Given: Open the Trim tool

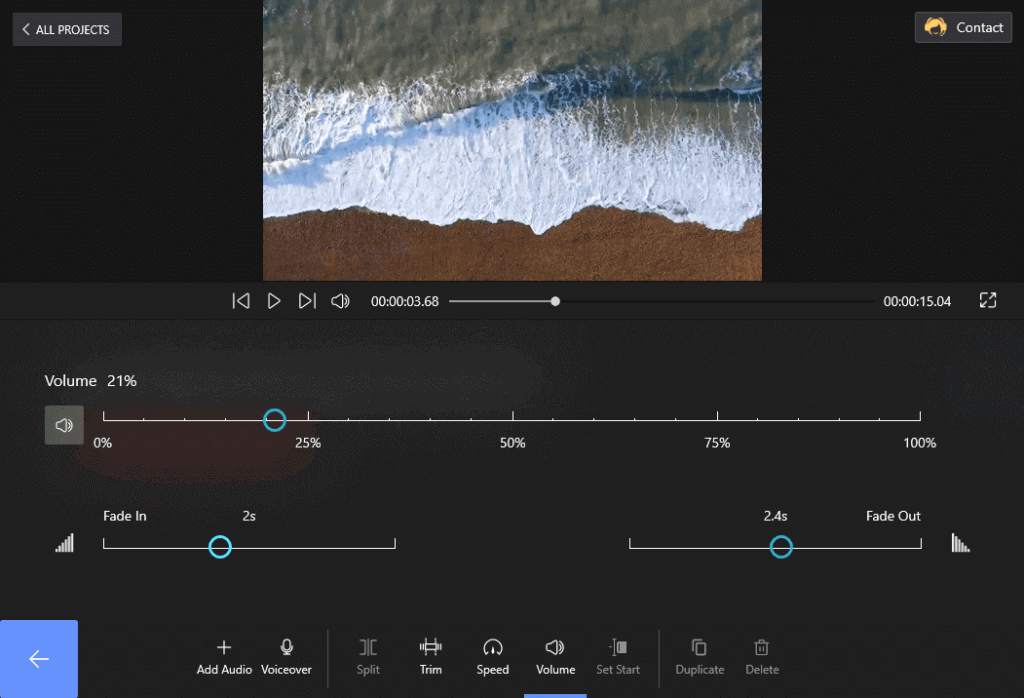Looking at the screenshot, I should 430,658.
